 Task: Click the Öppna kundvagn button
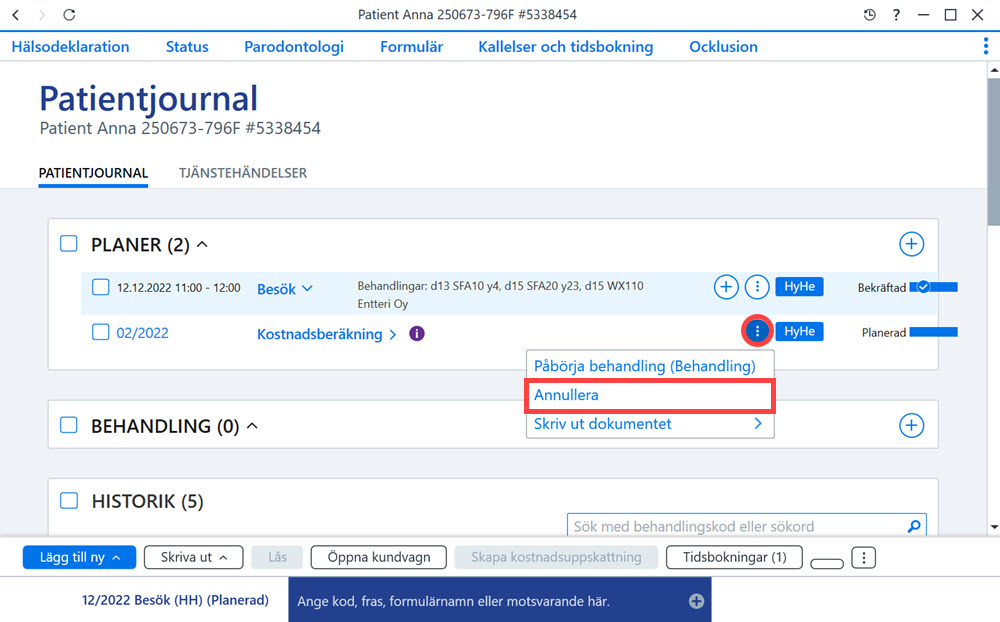click(x=379, y=557)
